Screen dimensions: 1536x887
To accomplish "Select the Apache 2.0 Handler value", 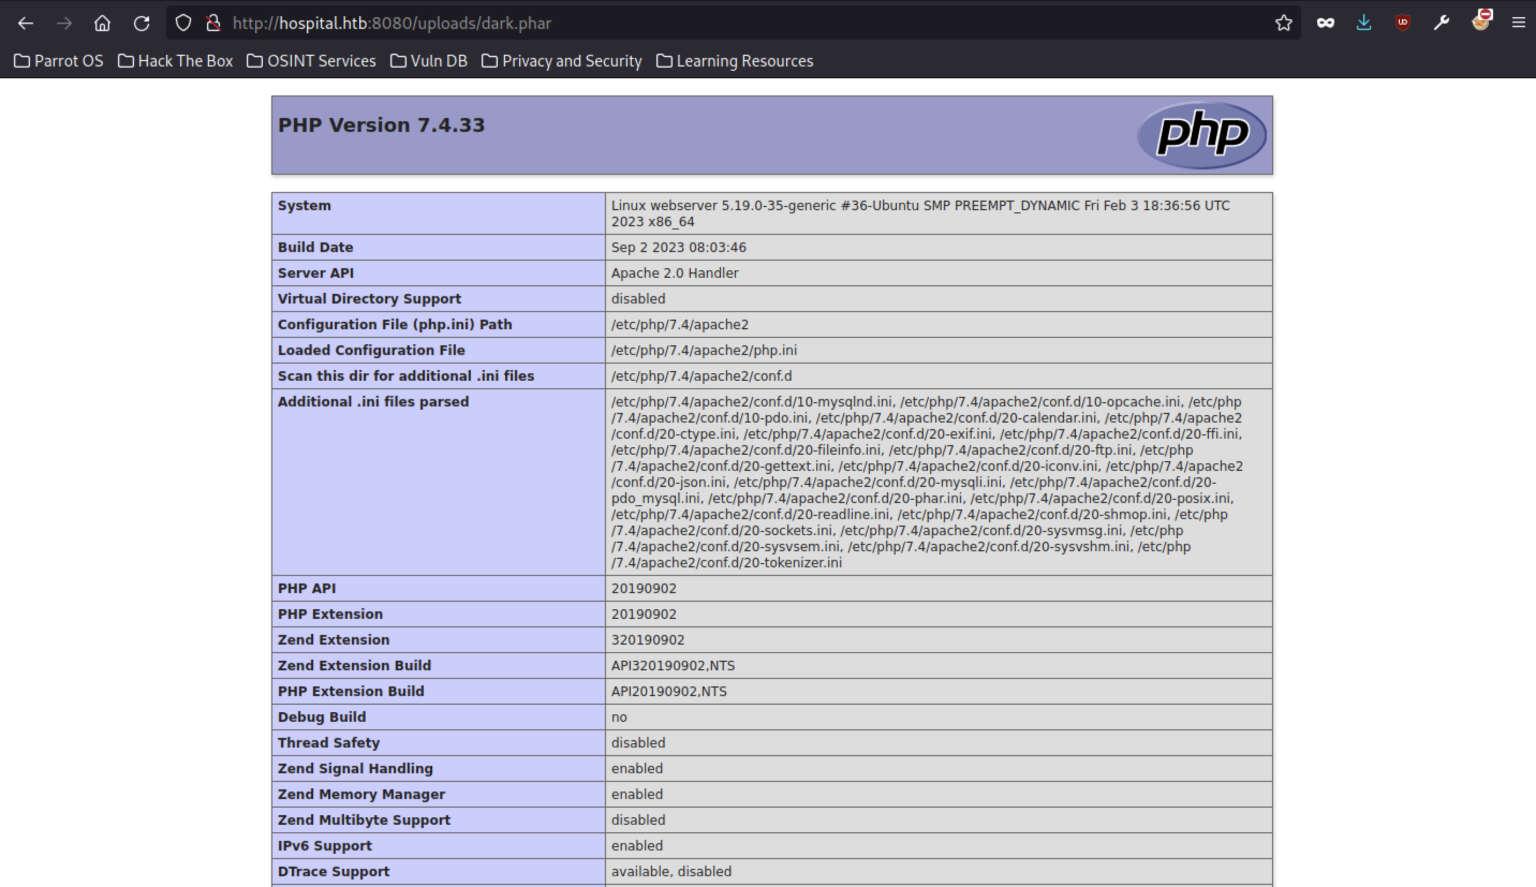I will [x=675, y=273].
